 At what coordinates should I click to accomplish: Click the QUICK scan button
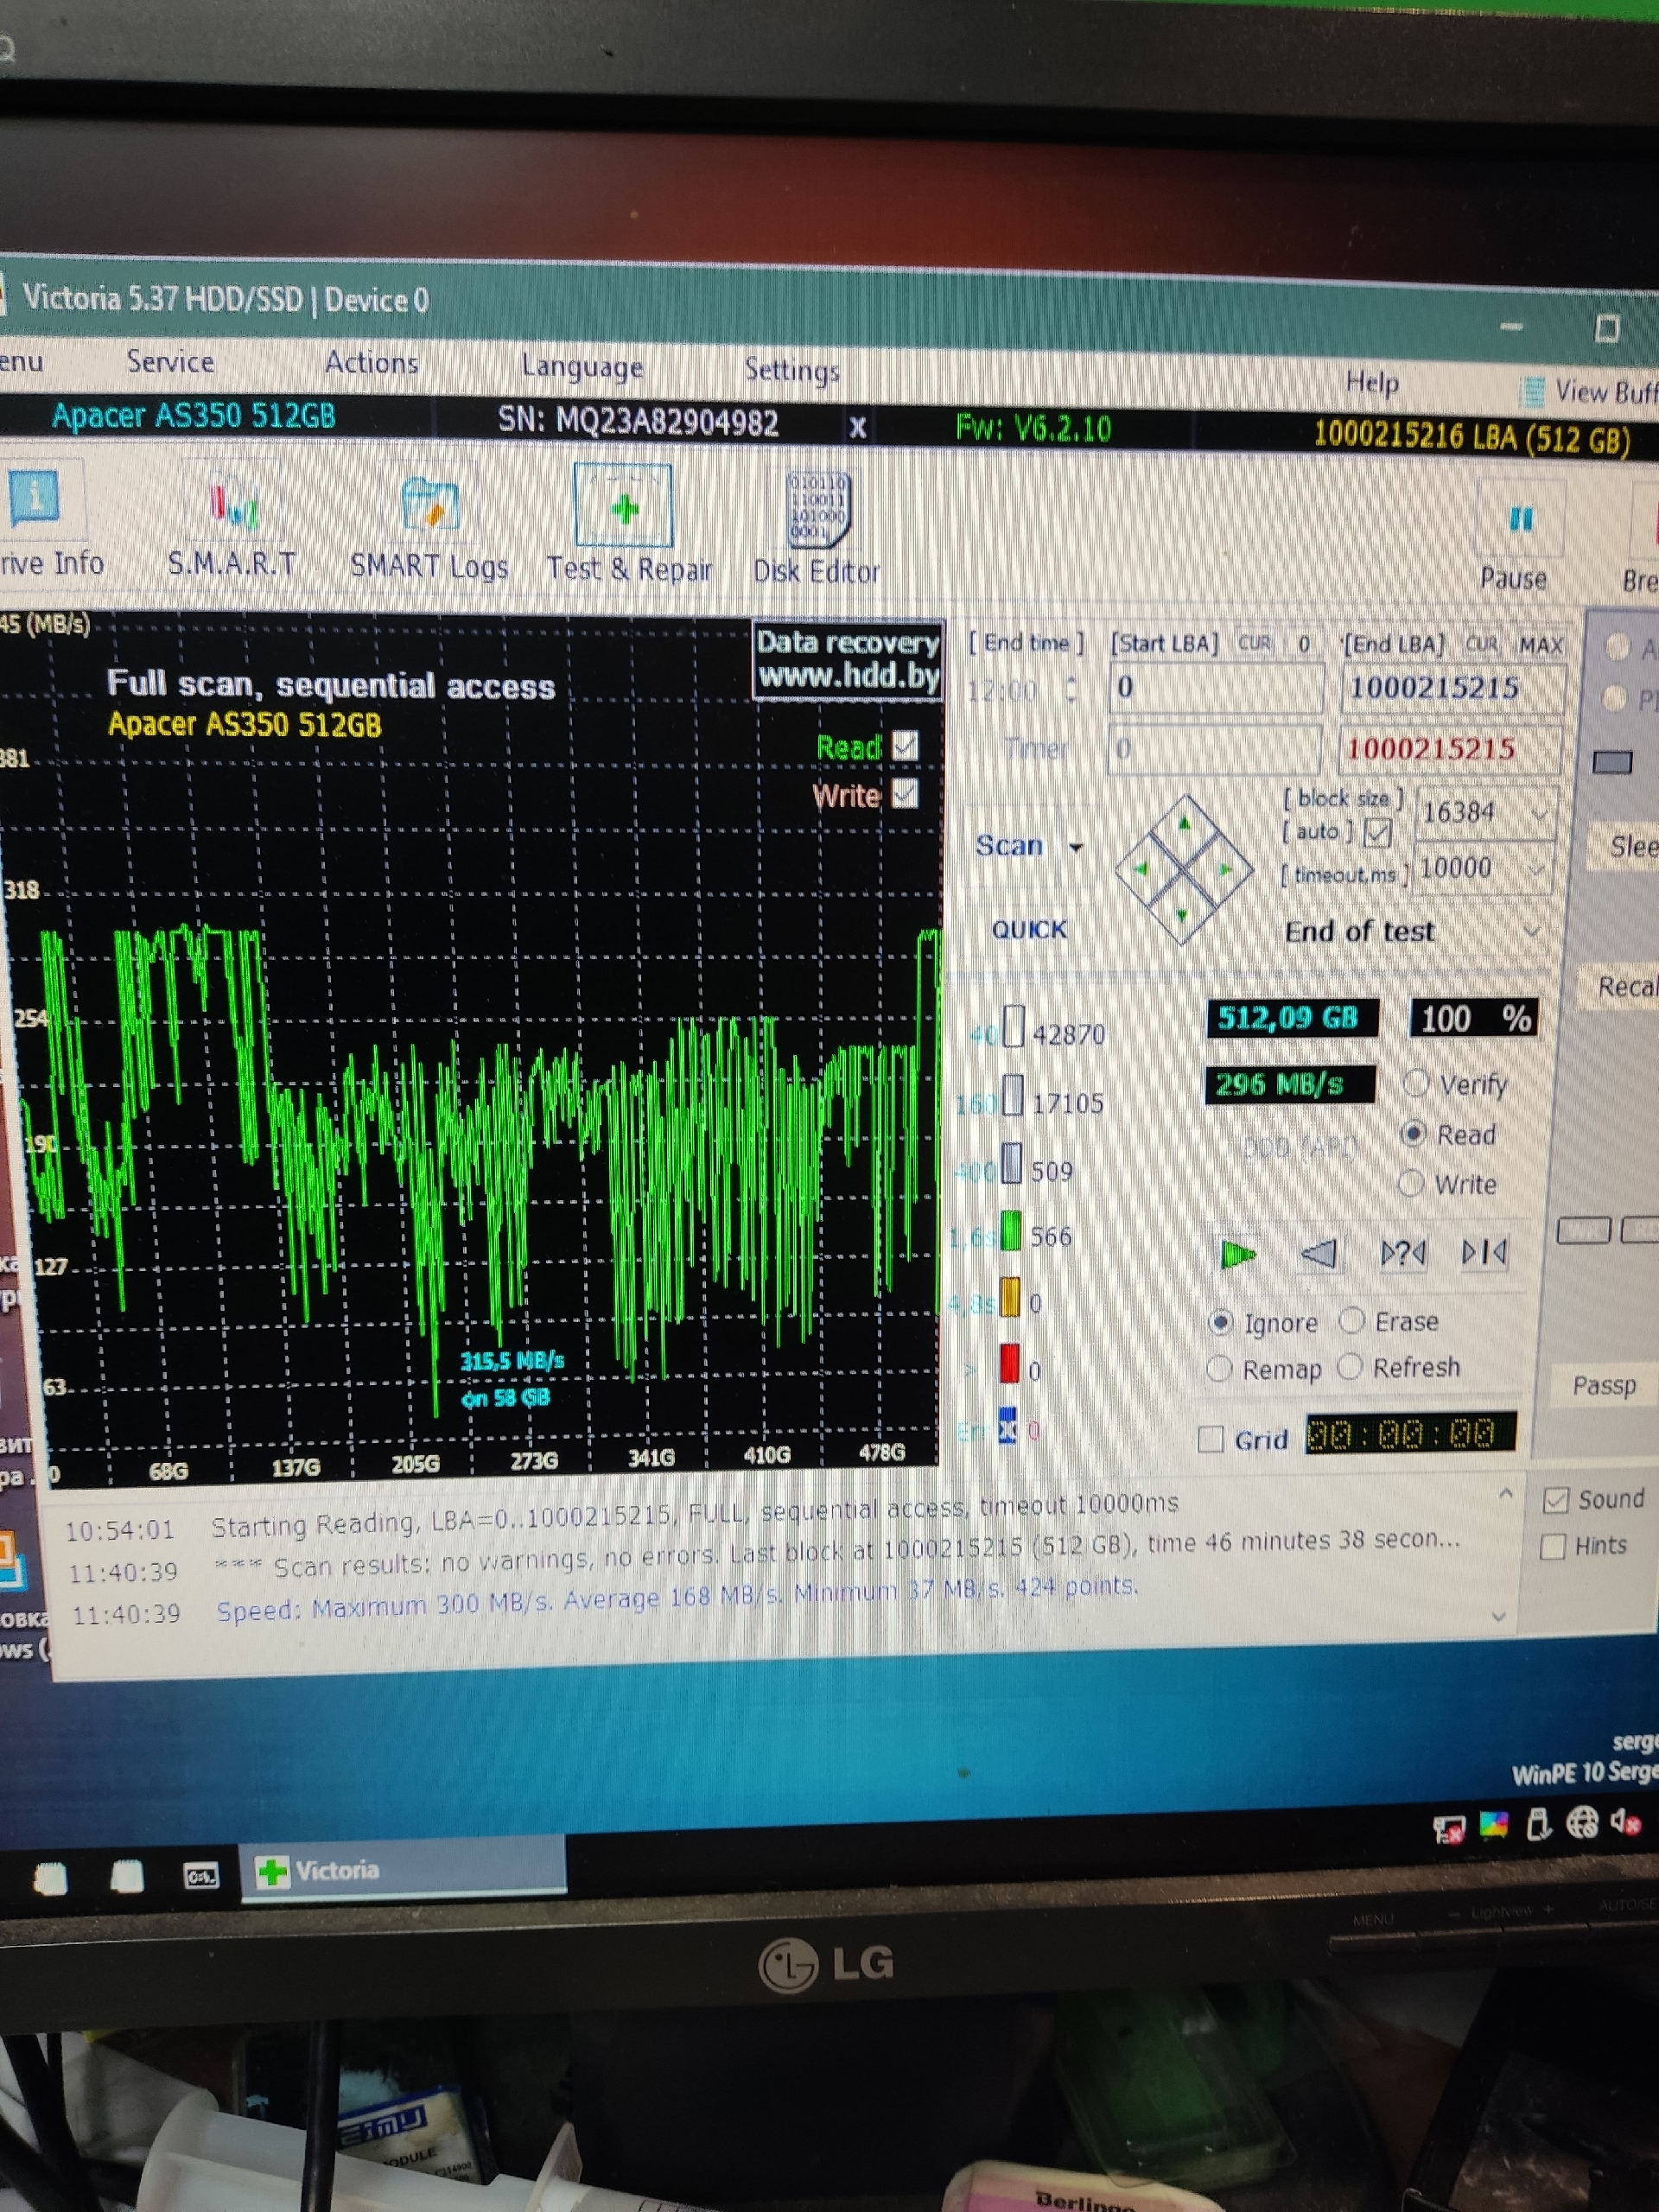tap(1029, 930)
